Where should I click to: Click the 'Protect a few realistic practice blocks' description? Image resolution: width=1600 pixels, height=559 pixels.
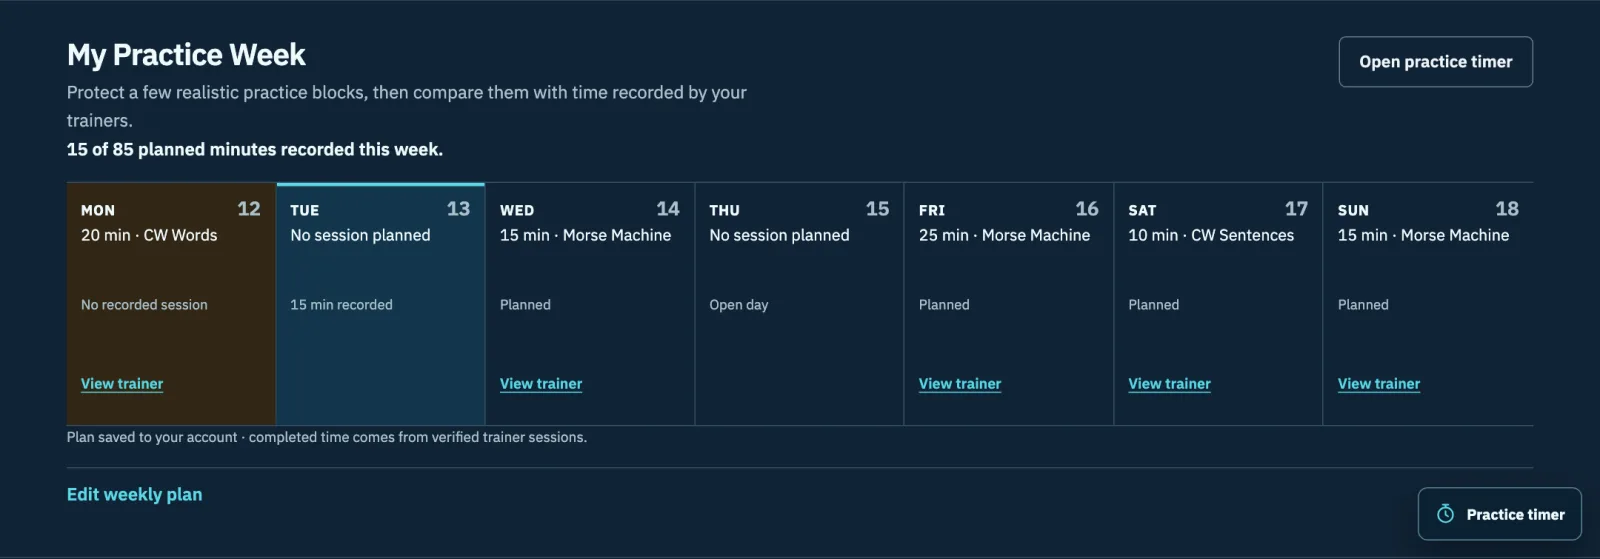pyautogui.click(x=407, y=106)
